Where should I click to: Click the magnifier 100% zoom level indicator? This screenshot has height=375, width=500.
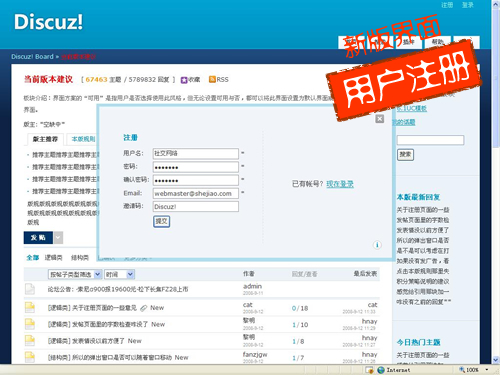[x=469, y=370]
